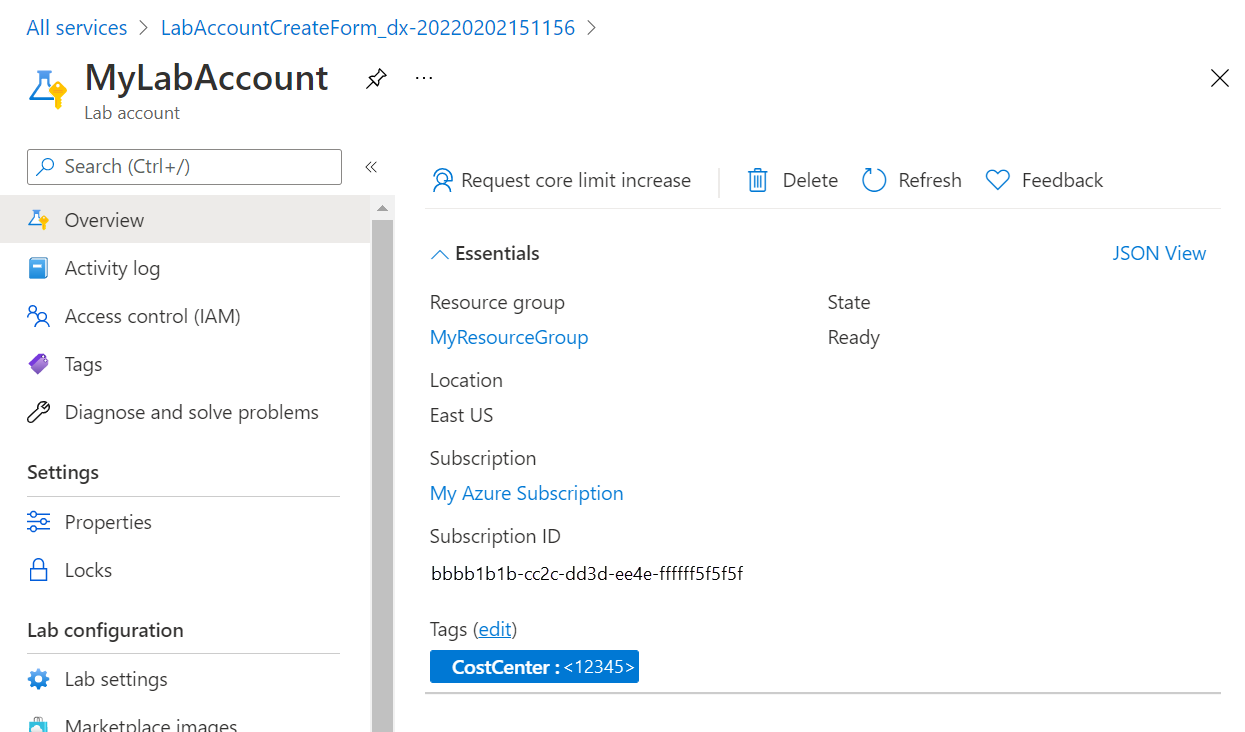Pin MyLabAccount to the dashboard

coord(376,77)
